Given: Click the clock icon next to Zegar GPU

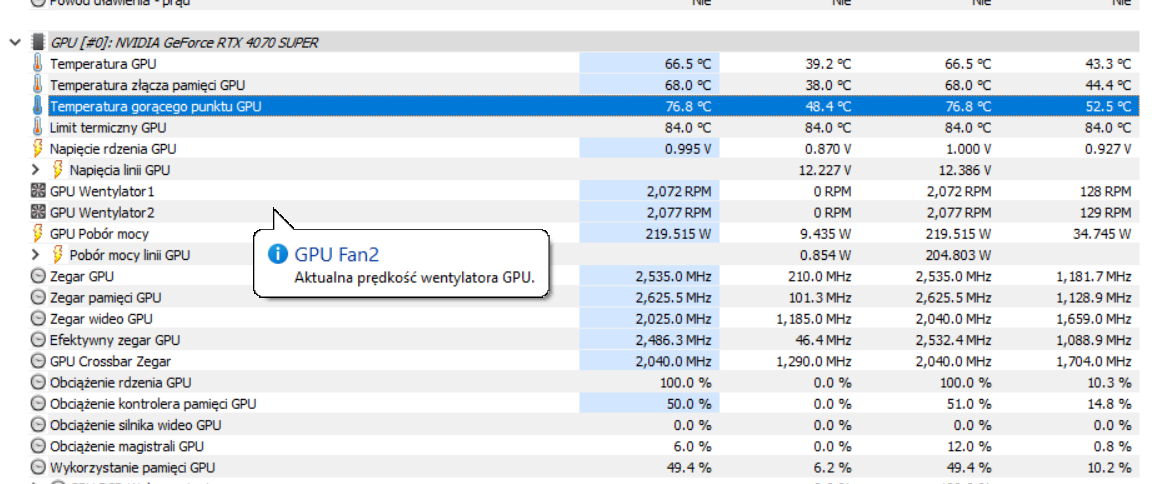Looking at the screenshot, I should [x=38, y=276].
